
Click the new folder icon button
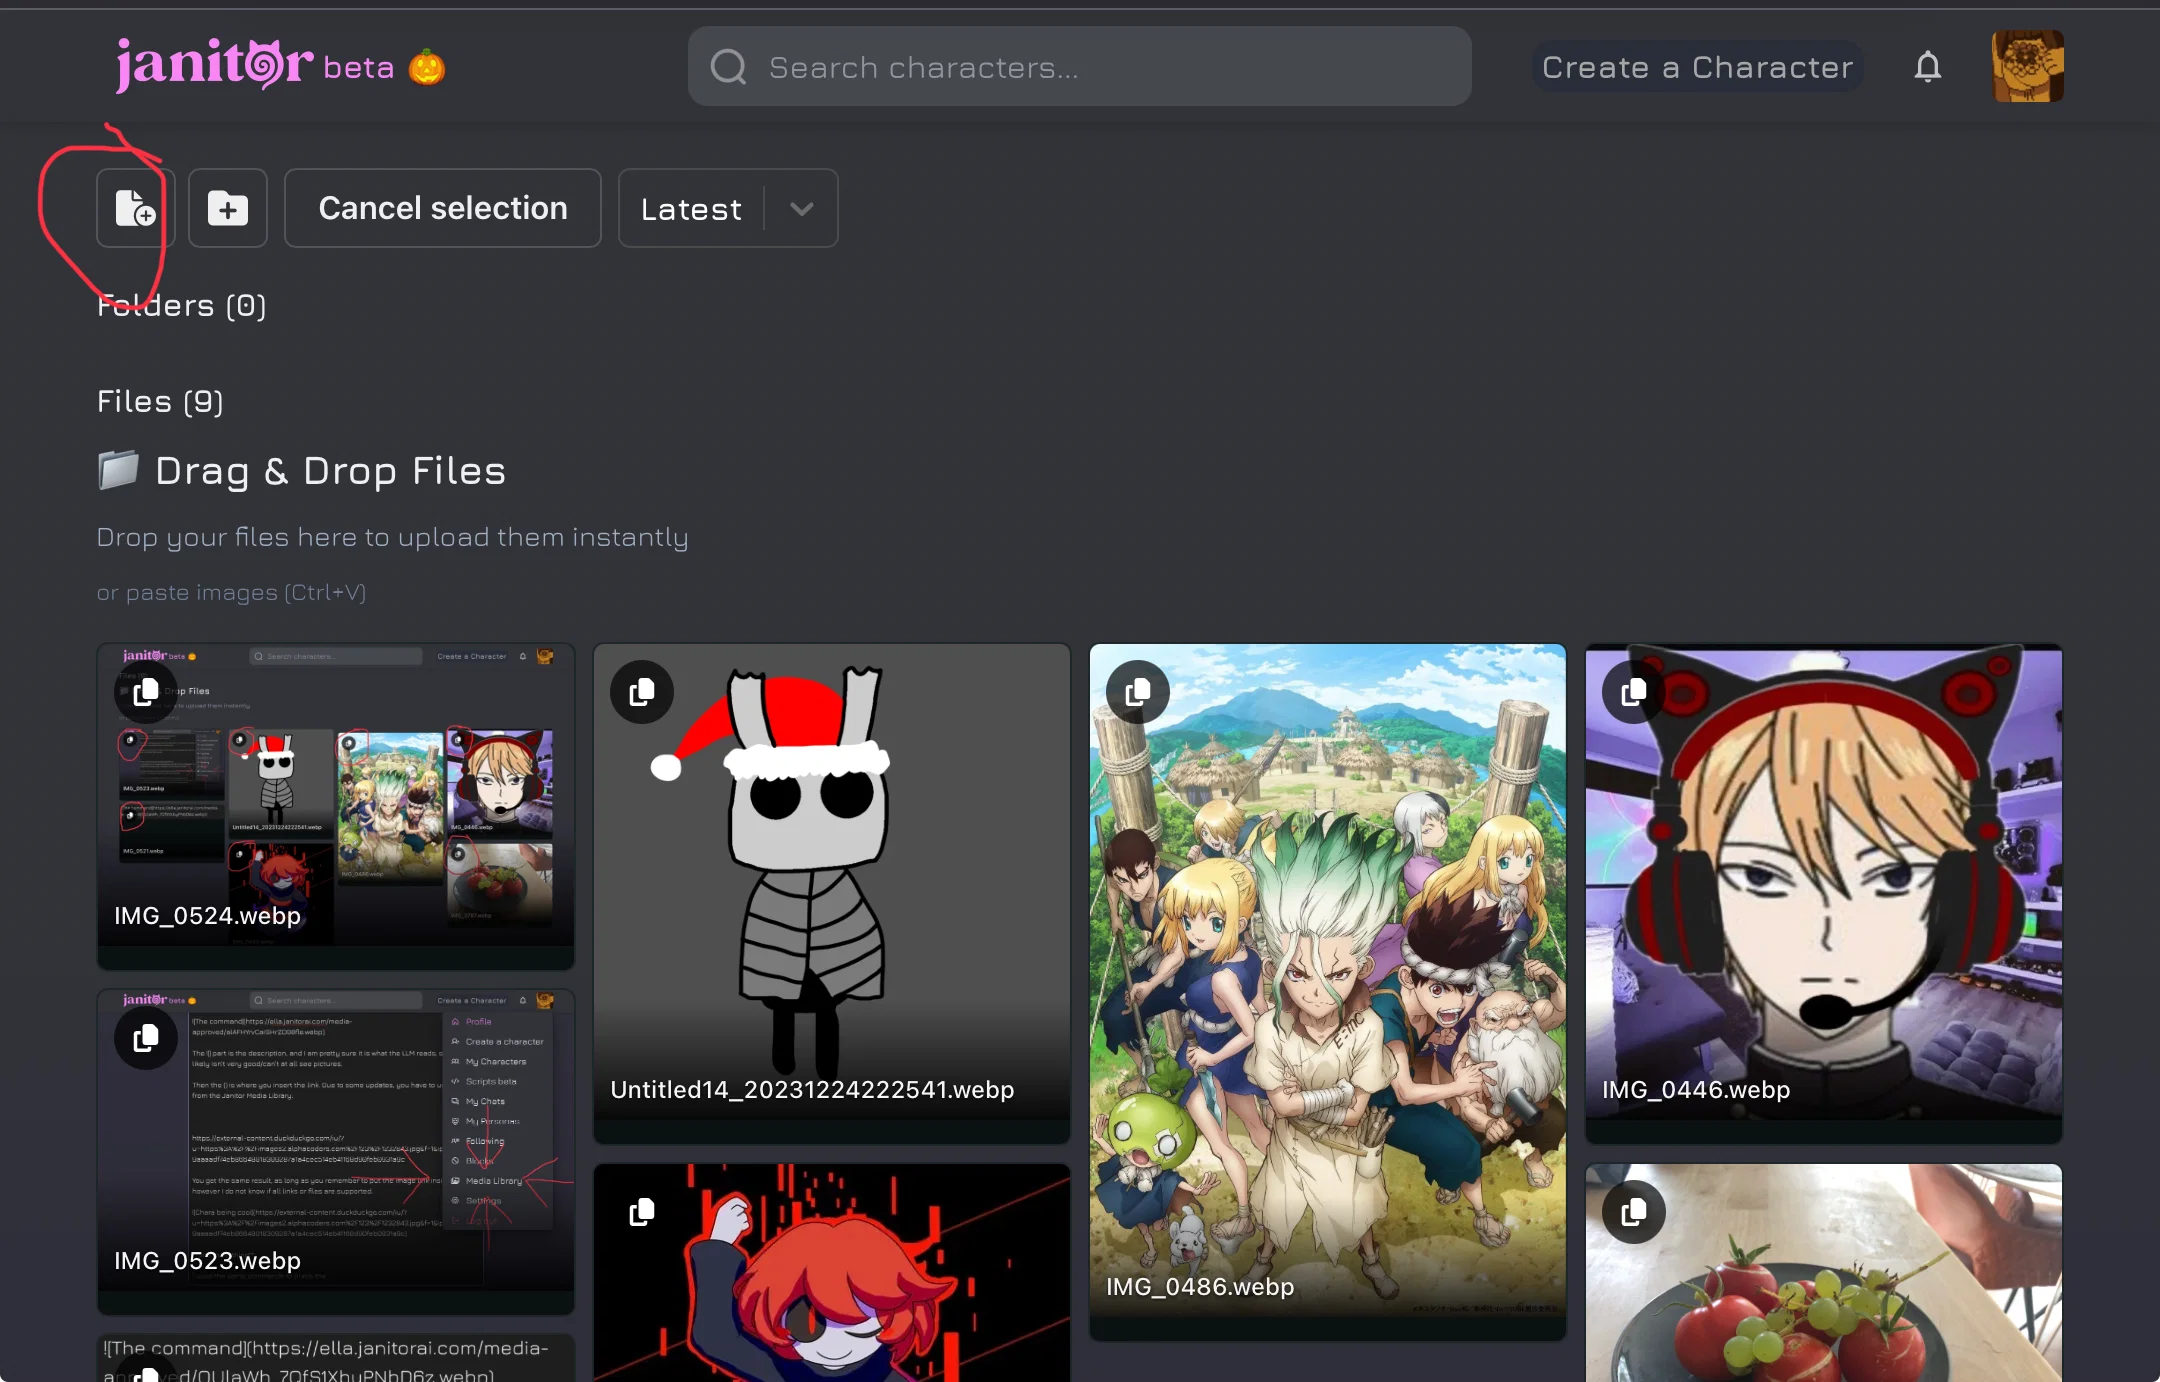pos(228,208)
